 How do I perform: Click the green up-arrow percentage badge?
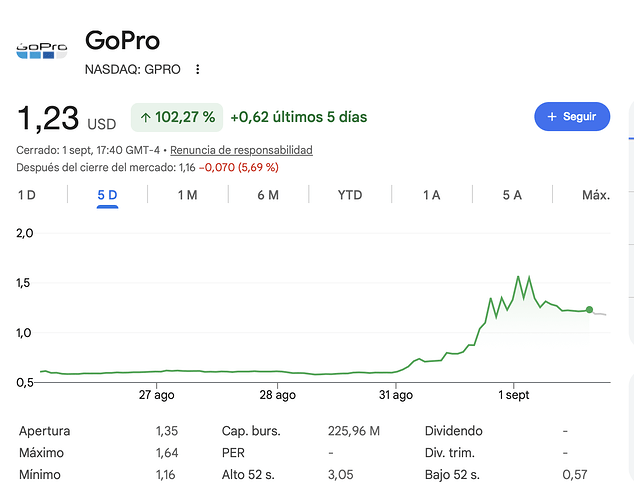click(x=177, y=117)
